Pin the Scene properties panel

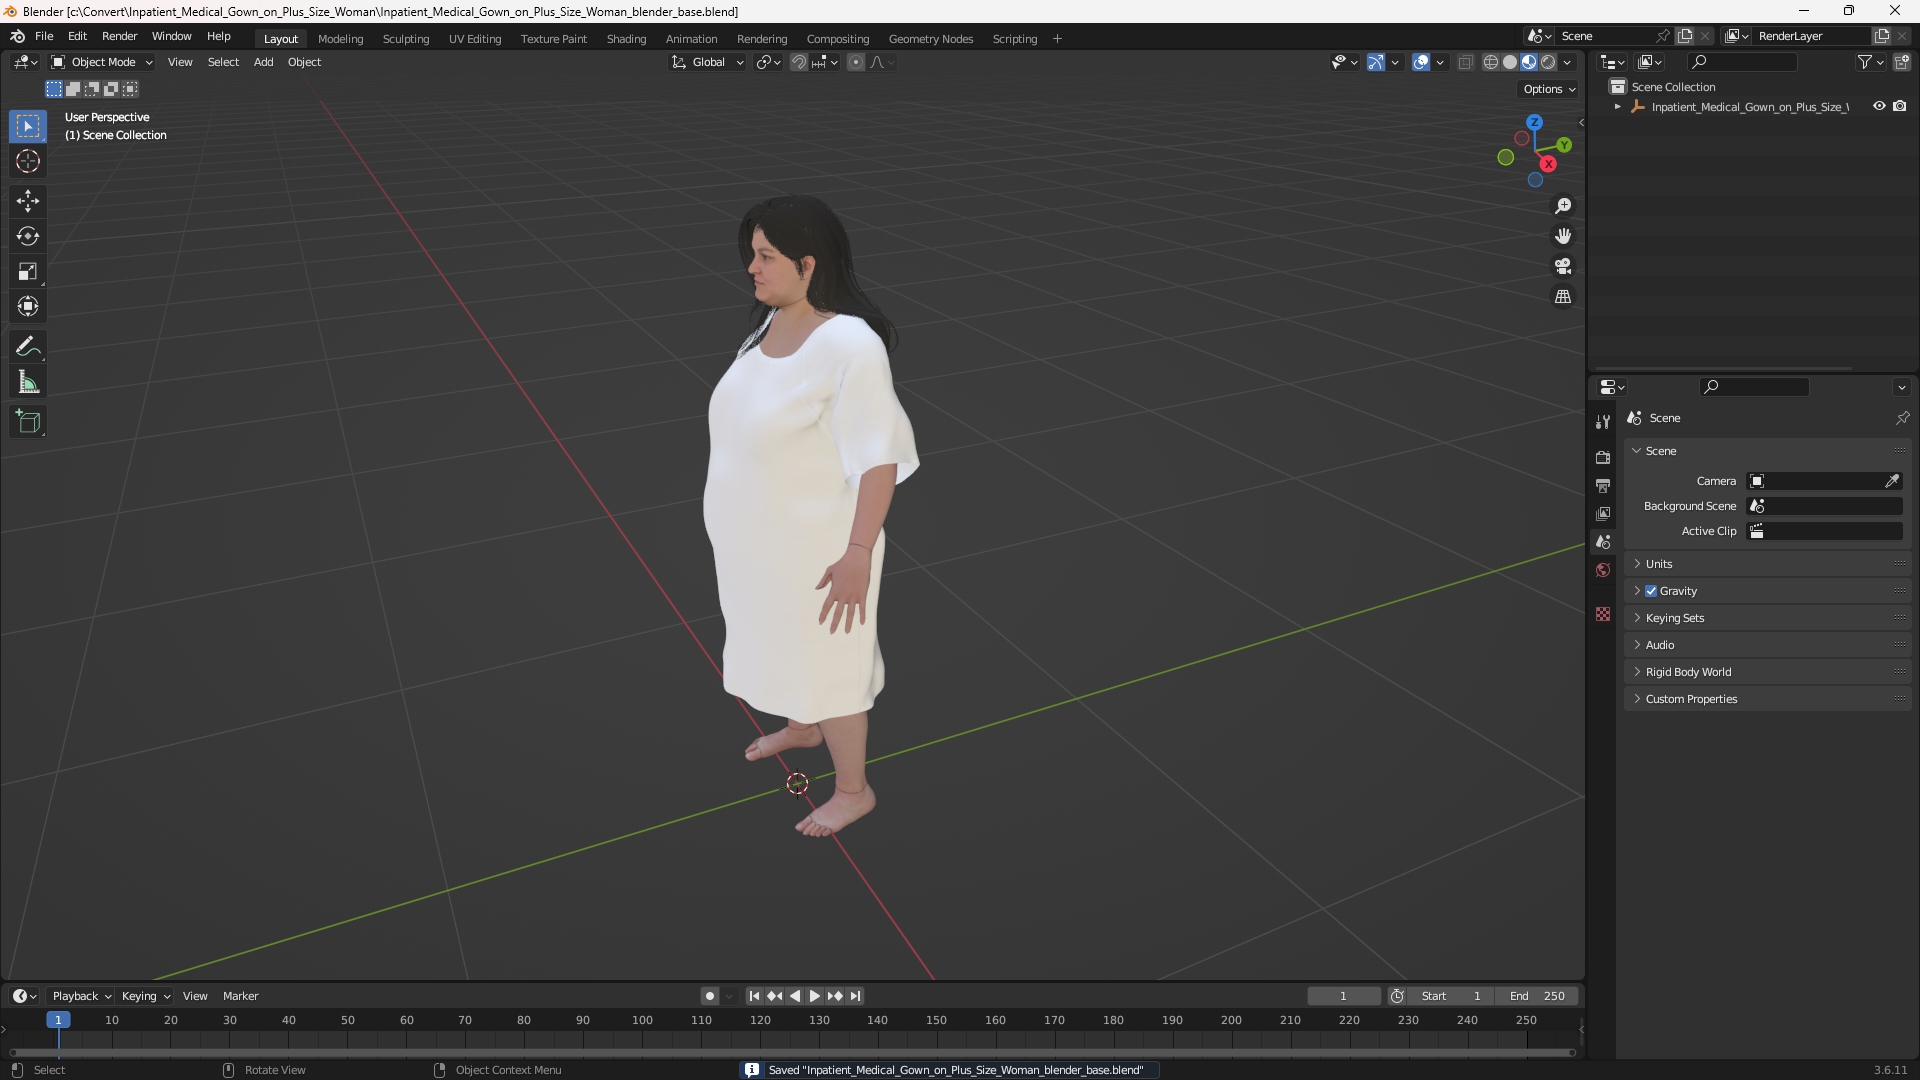pyautogui.click(x=1902, y=418)
